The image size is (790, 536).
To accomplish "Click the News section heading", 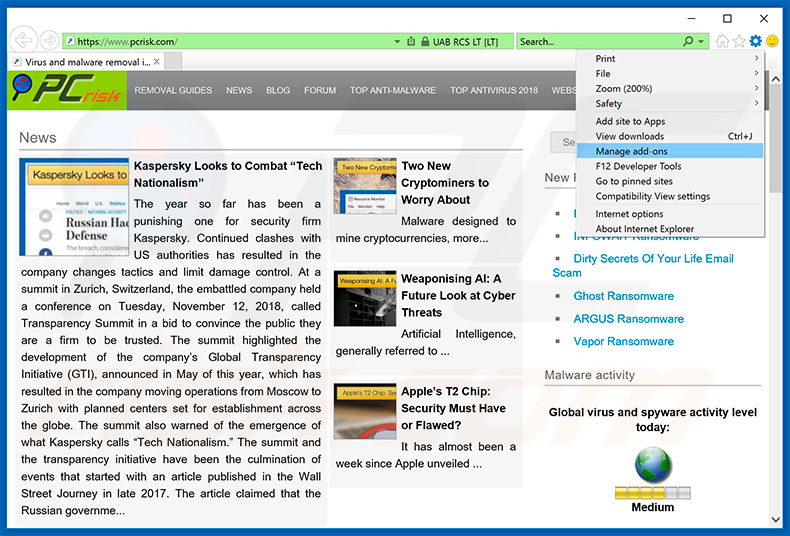I will (38, 138).
